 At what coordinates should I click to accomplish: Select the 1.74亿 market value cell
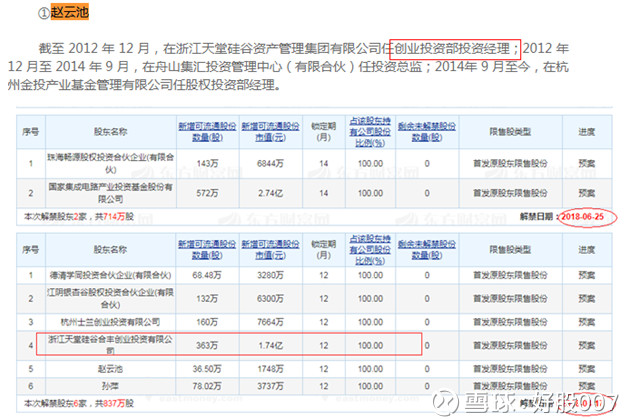point(270,345)
